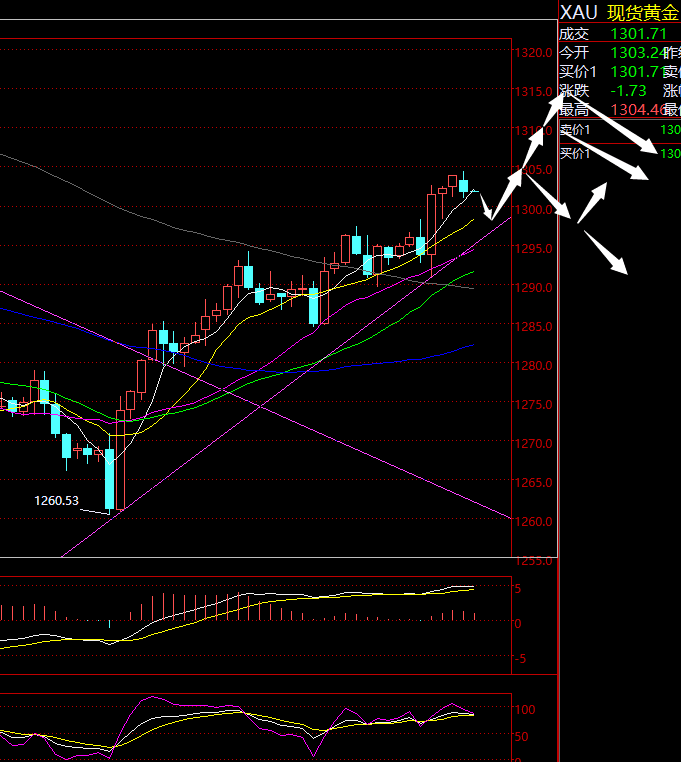
Task: Click the 50 level on the KDJ axis
Action: pos(522,737)
